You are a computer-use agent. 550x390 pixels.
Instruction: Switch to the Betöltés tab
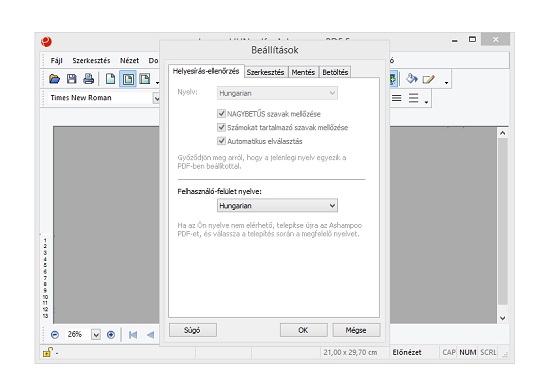tap(335, 72)
